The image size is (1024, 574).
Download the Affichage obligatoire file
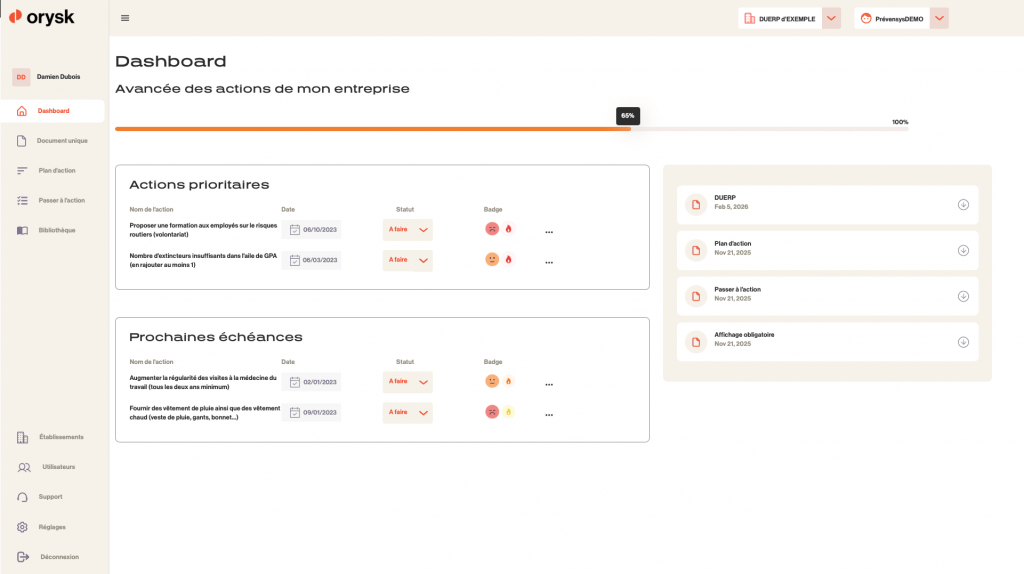[x=963, y=342]
